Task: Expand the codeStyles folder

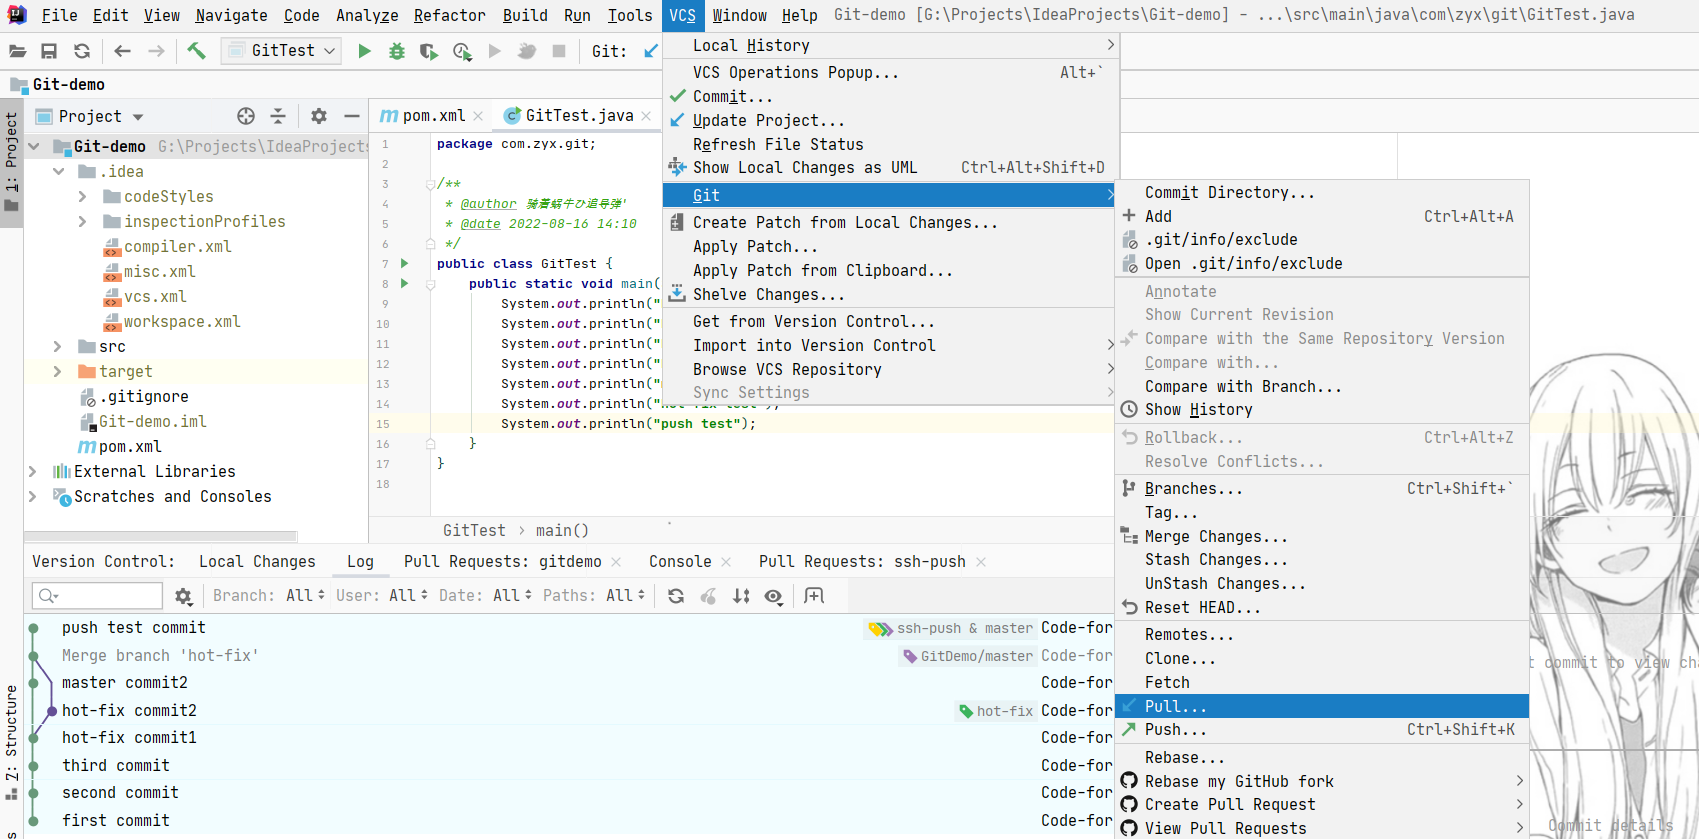Action: (x=83, y=196)
